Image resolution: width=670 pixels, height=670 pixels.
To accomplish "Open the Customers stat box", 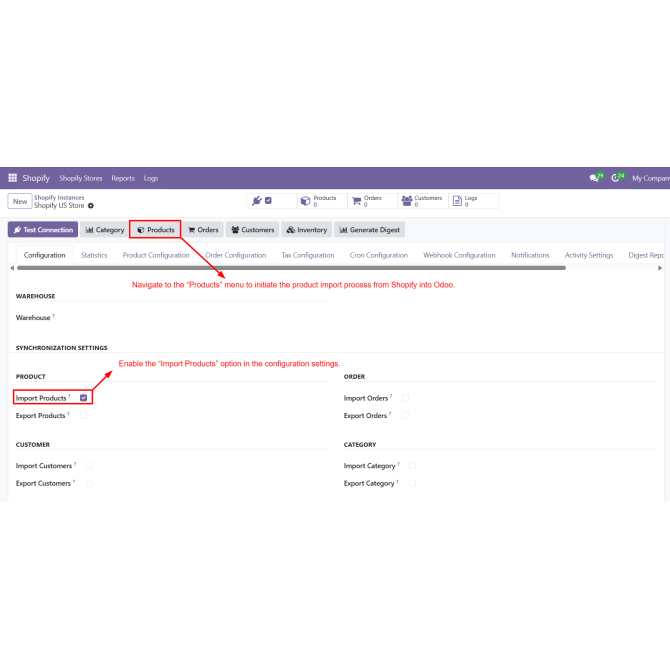I will point(423,201).
